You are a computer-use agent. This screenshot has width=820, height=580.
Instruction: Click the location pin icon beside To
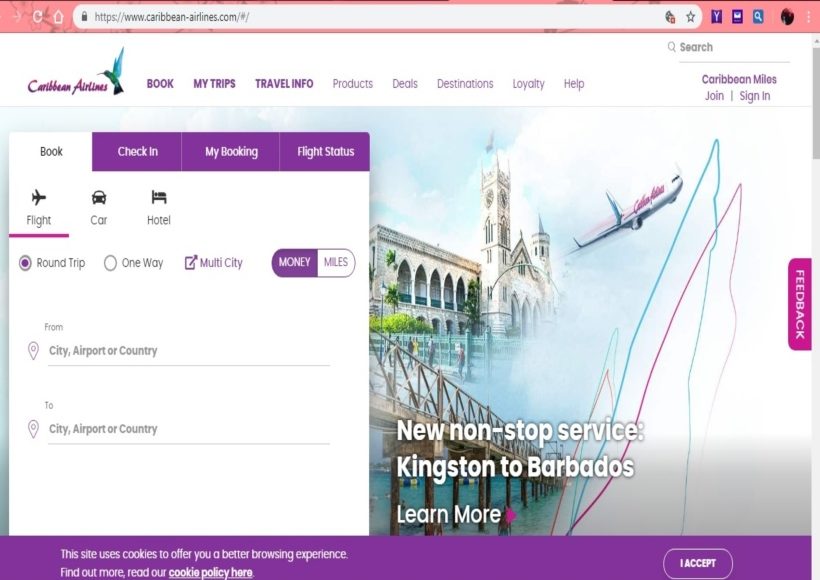(x=33, y=429)
